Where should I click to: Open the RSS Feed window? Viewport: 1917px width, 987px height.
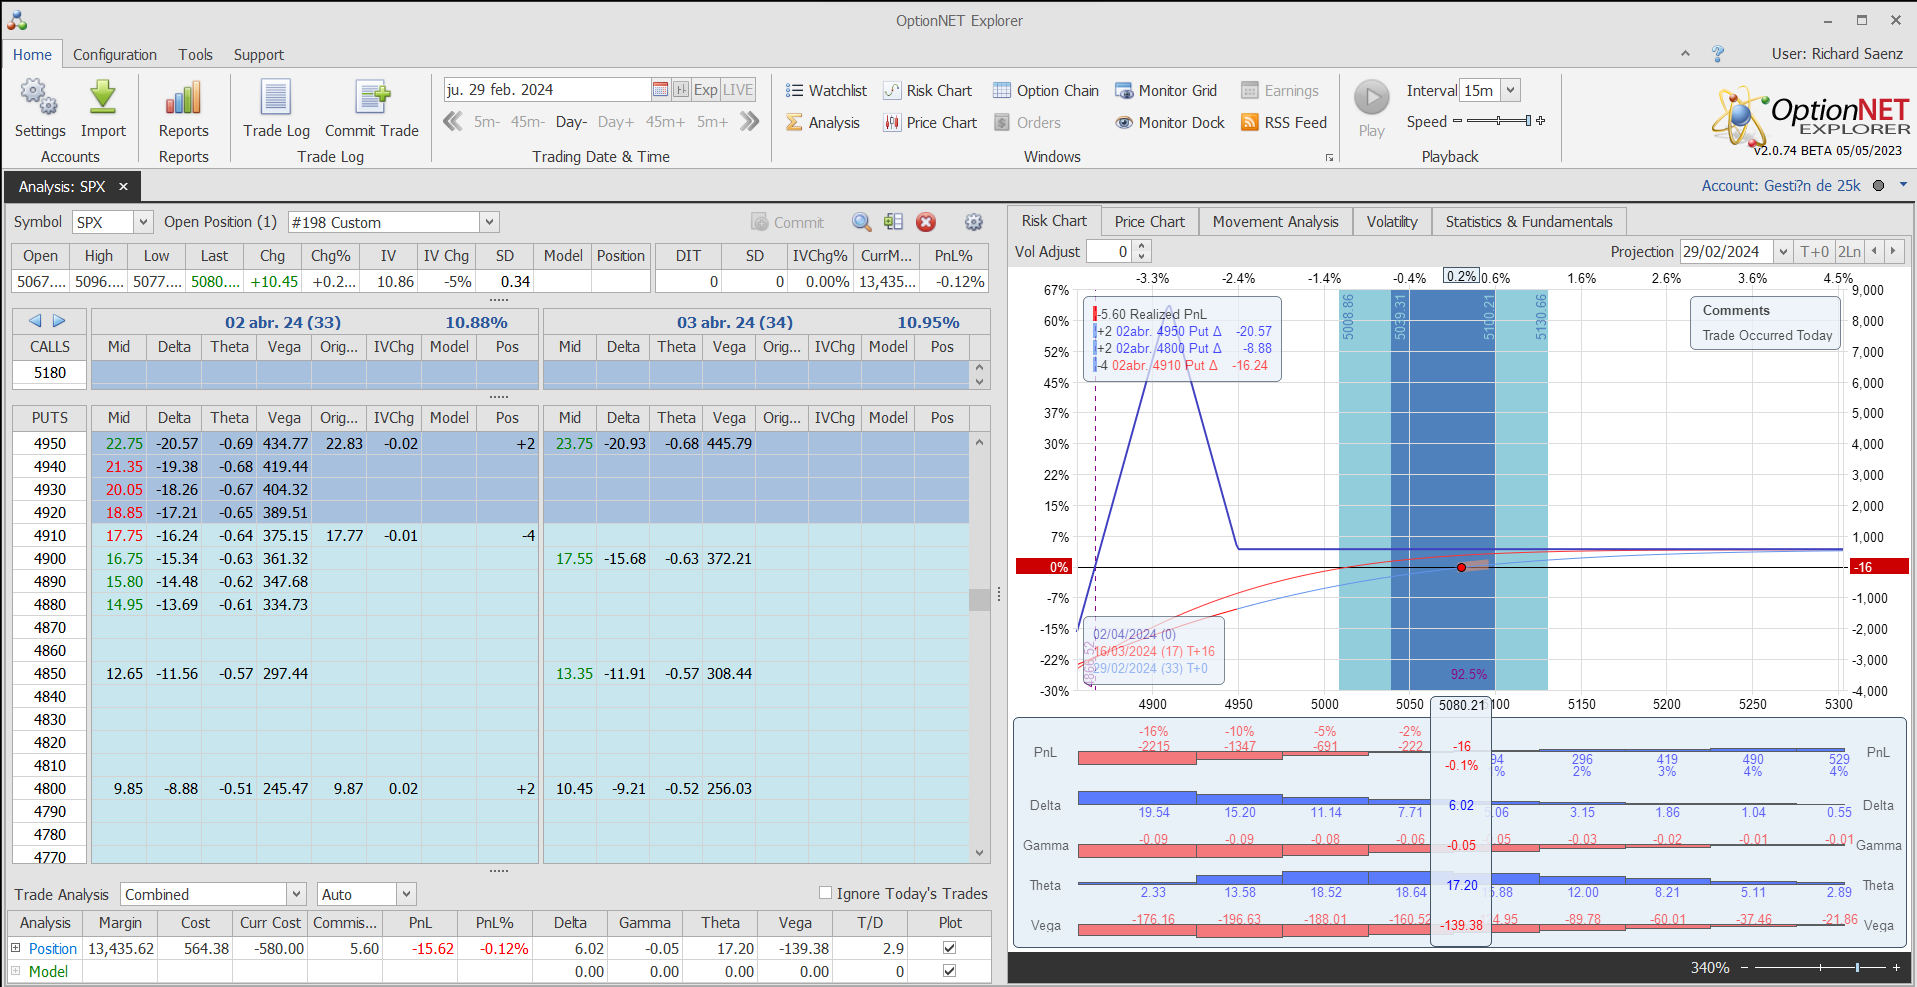pyautogui.click(x=1283, y=123)
